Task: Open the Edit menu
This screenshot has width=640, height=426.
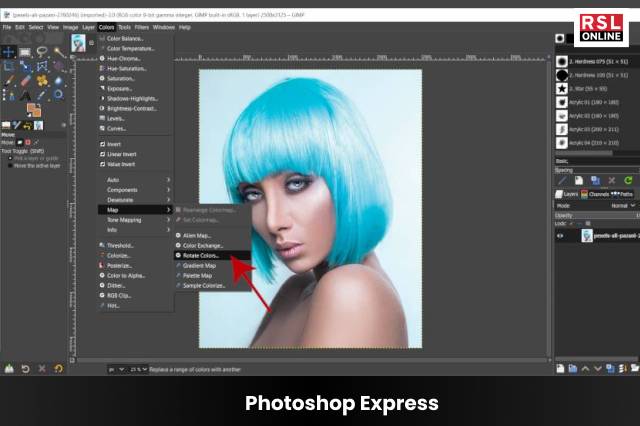Action: [20, 27]
